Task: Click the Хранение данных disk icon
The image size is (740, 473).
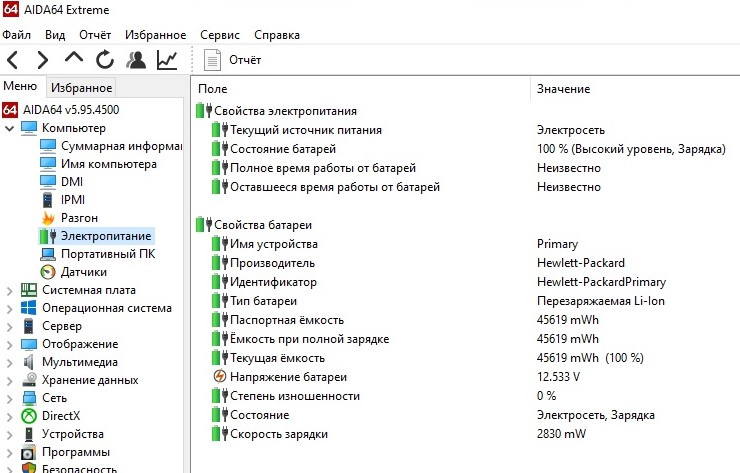Action: (x=29, y=380)
